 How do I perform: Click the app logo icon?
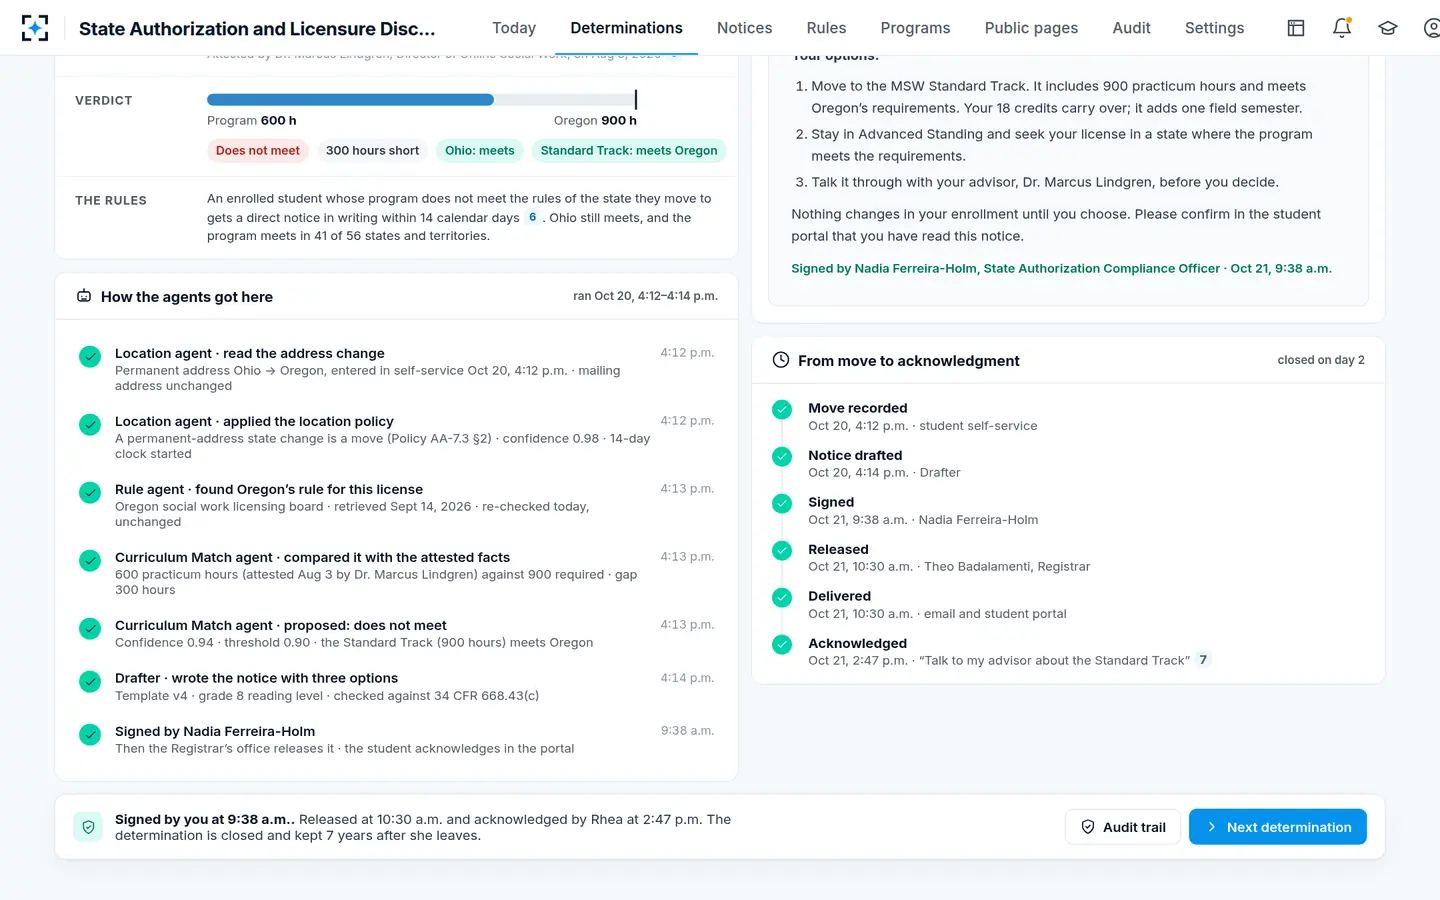35,28
